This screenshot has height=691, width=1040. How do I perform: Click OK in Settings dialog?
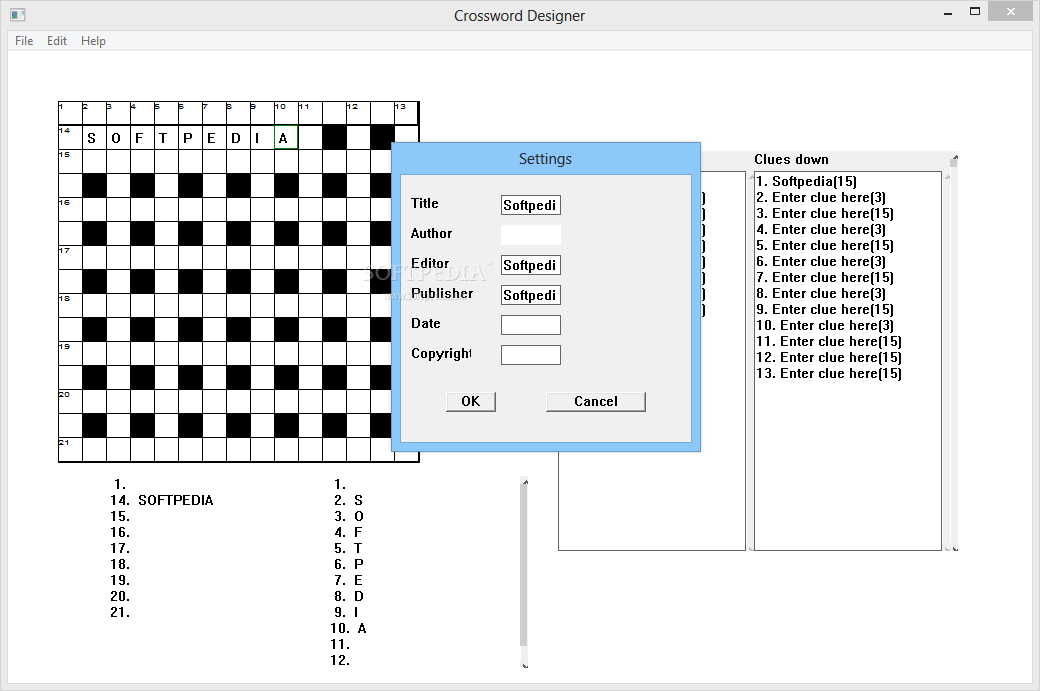pos(471,401)
